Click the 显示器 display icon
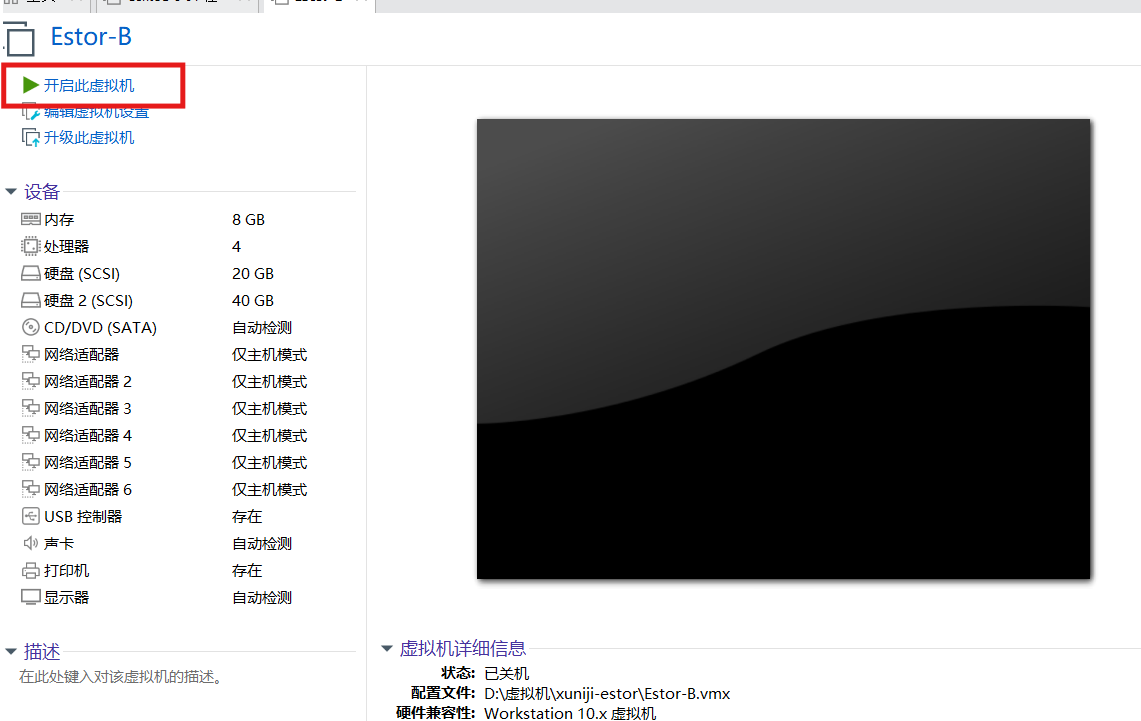This screenshot has height=721, width=1141. coord(29,597)
